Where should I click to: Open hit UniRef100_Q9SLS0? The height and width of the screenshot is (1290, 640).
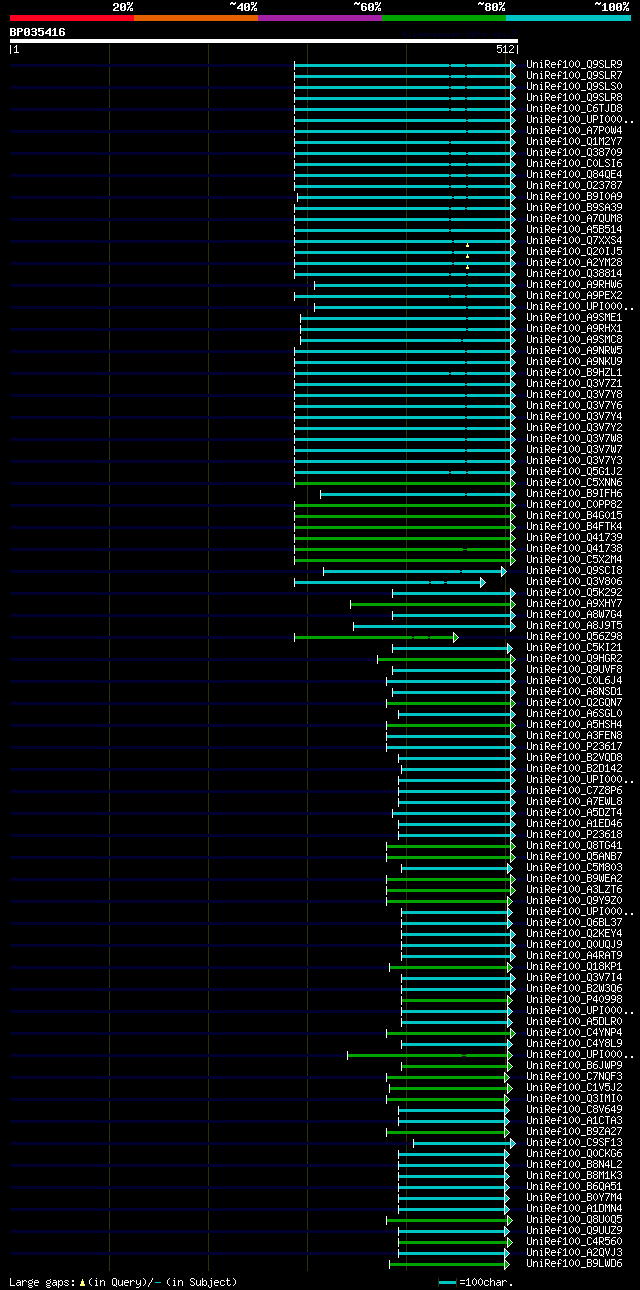[574, 86]
